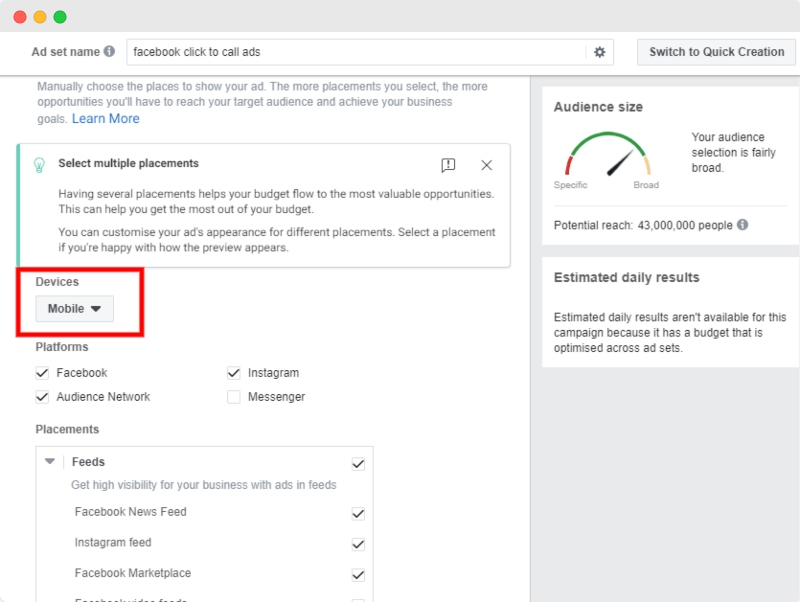Click the info icon beside Ad set name

tap(111, 51)
